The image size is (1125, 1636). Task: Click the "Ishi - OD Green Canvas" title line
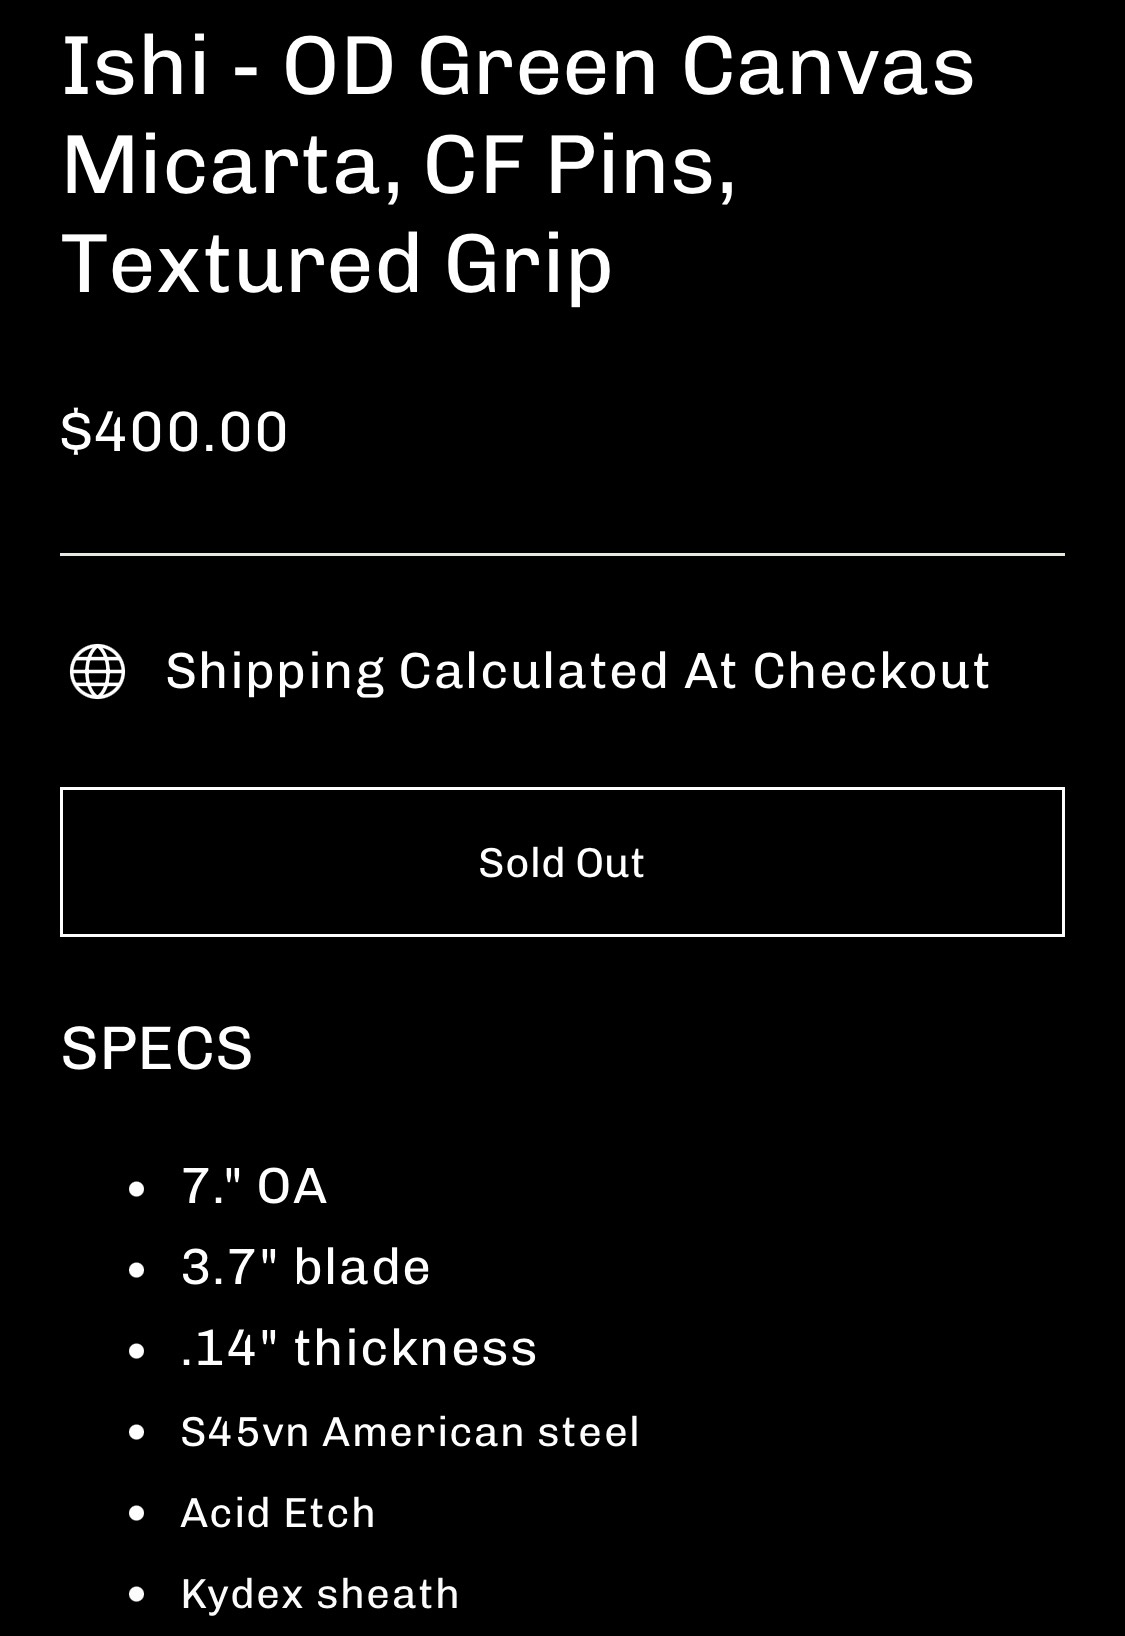pyautogui.click(x=518, y=67)
